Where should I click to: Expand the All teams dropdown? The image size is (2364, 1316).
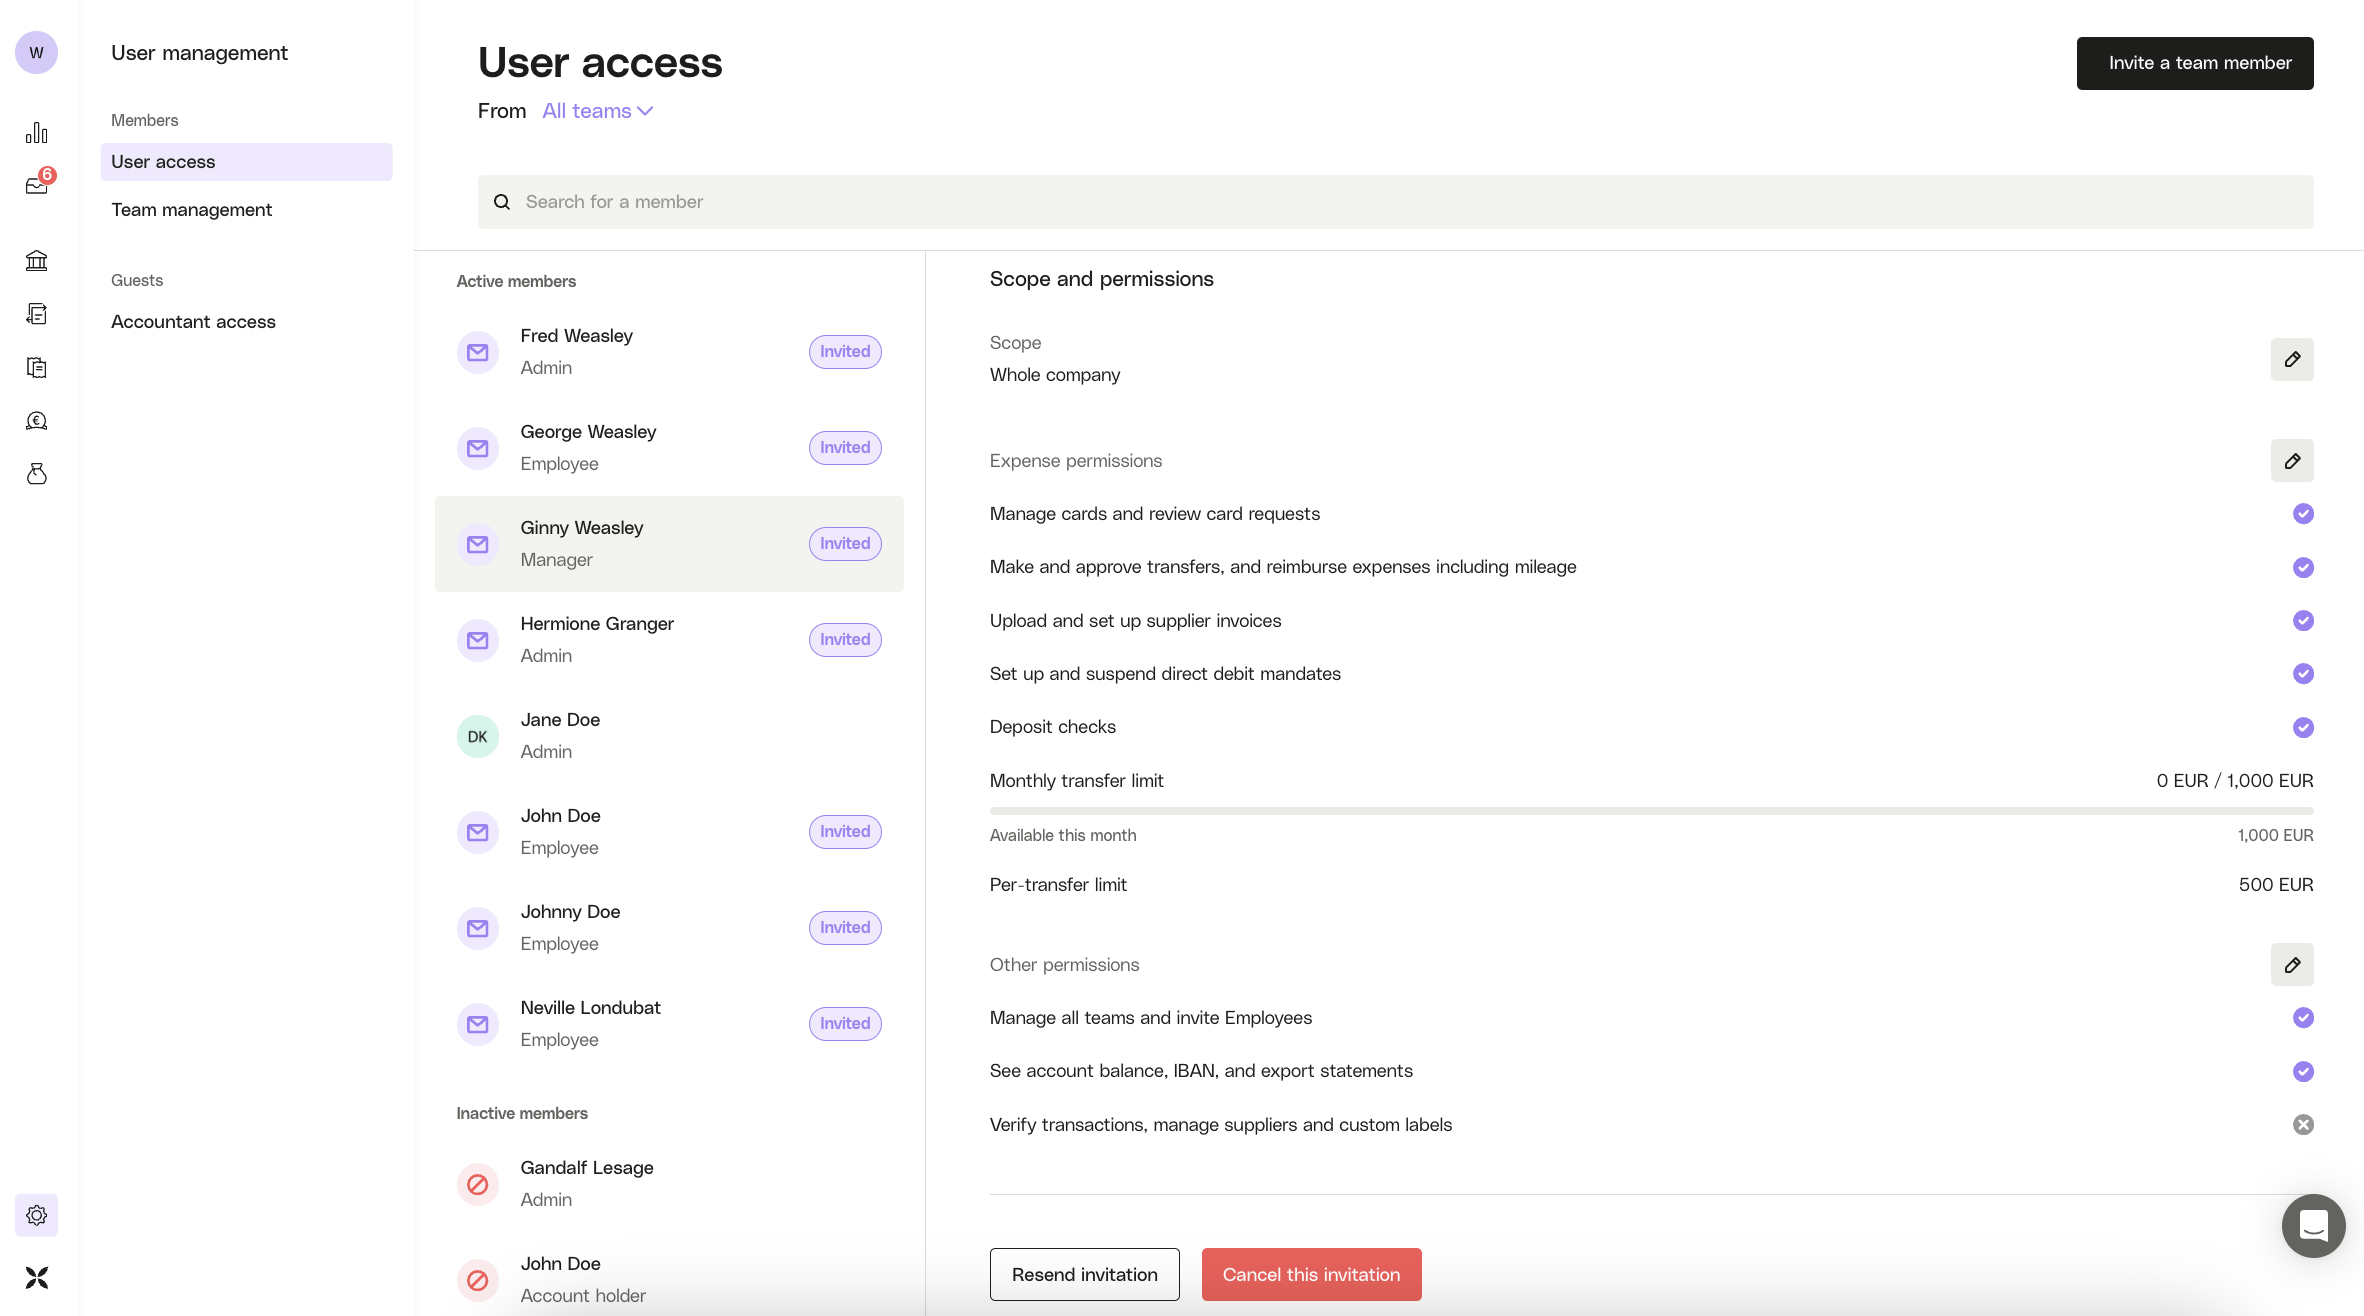click(x=597, y=111)
